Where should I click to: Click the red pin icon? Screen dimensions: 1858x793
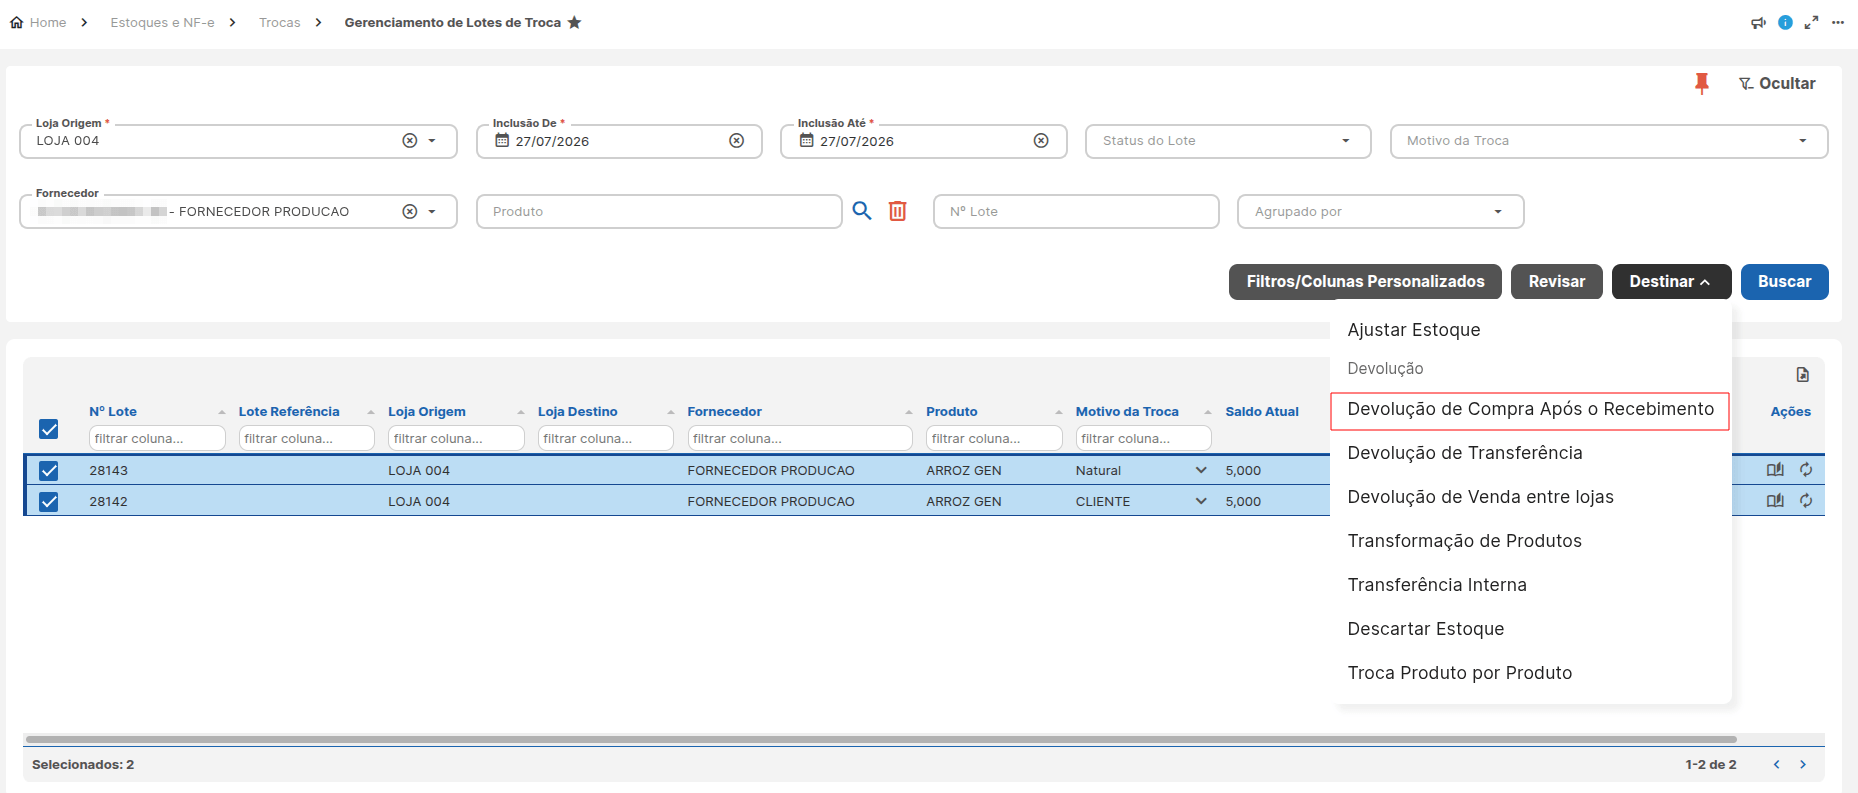click(x=1702, y=84)
